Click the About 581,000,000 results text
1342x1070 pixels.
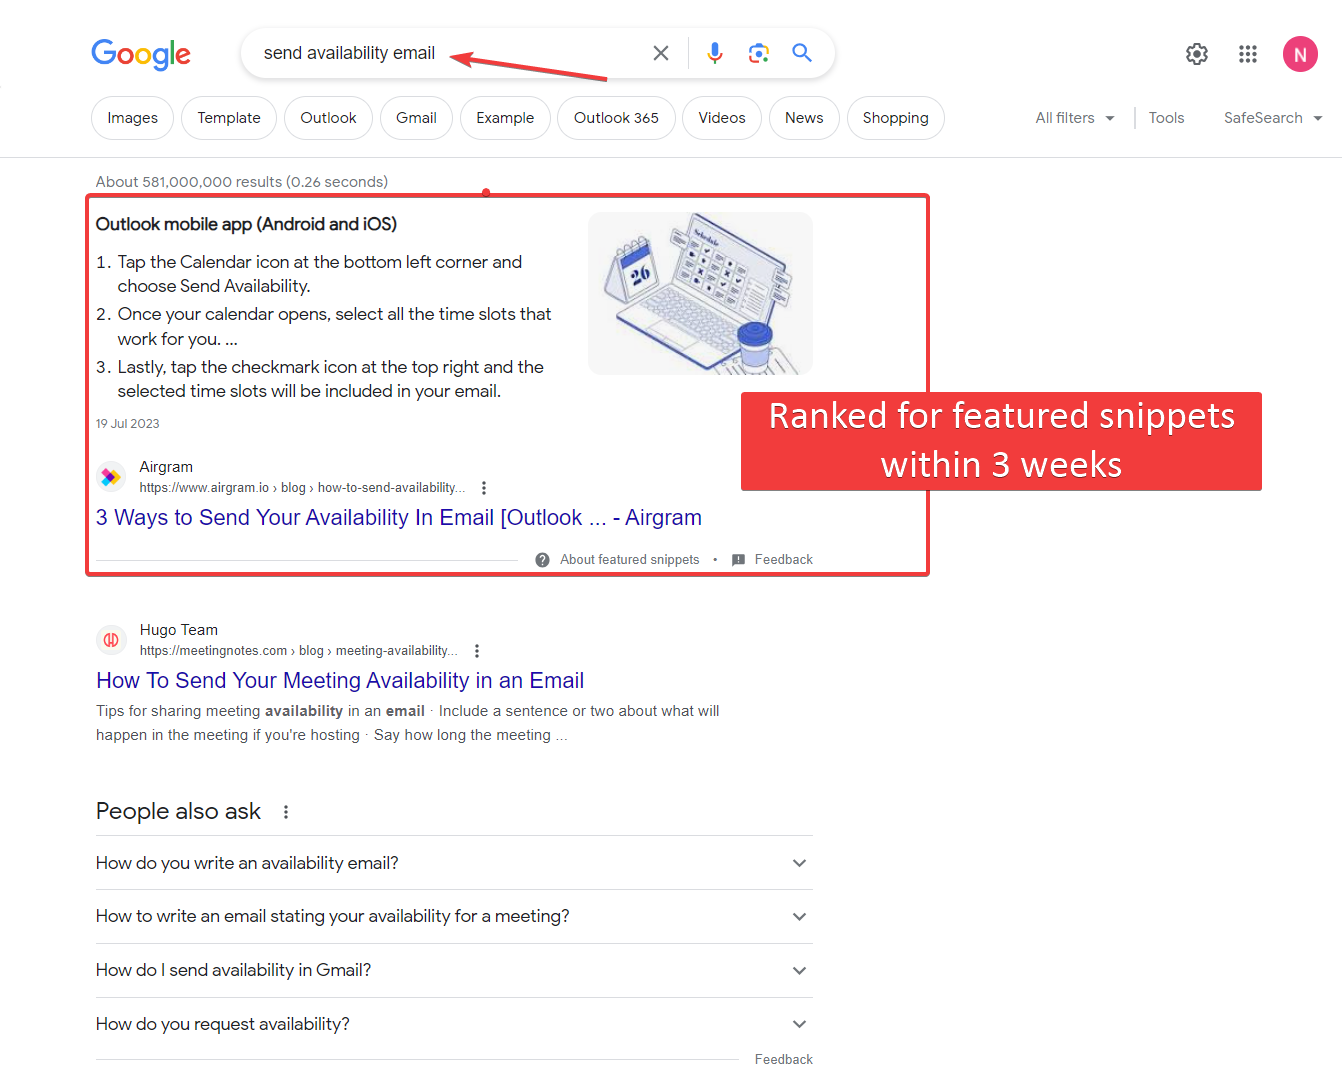point(242,182)
